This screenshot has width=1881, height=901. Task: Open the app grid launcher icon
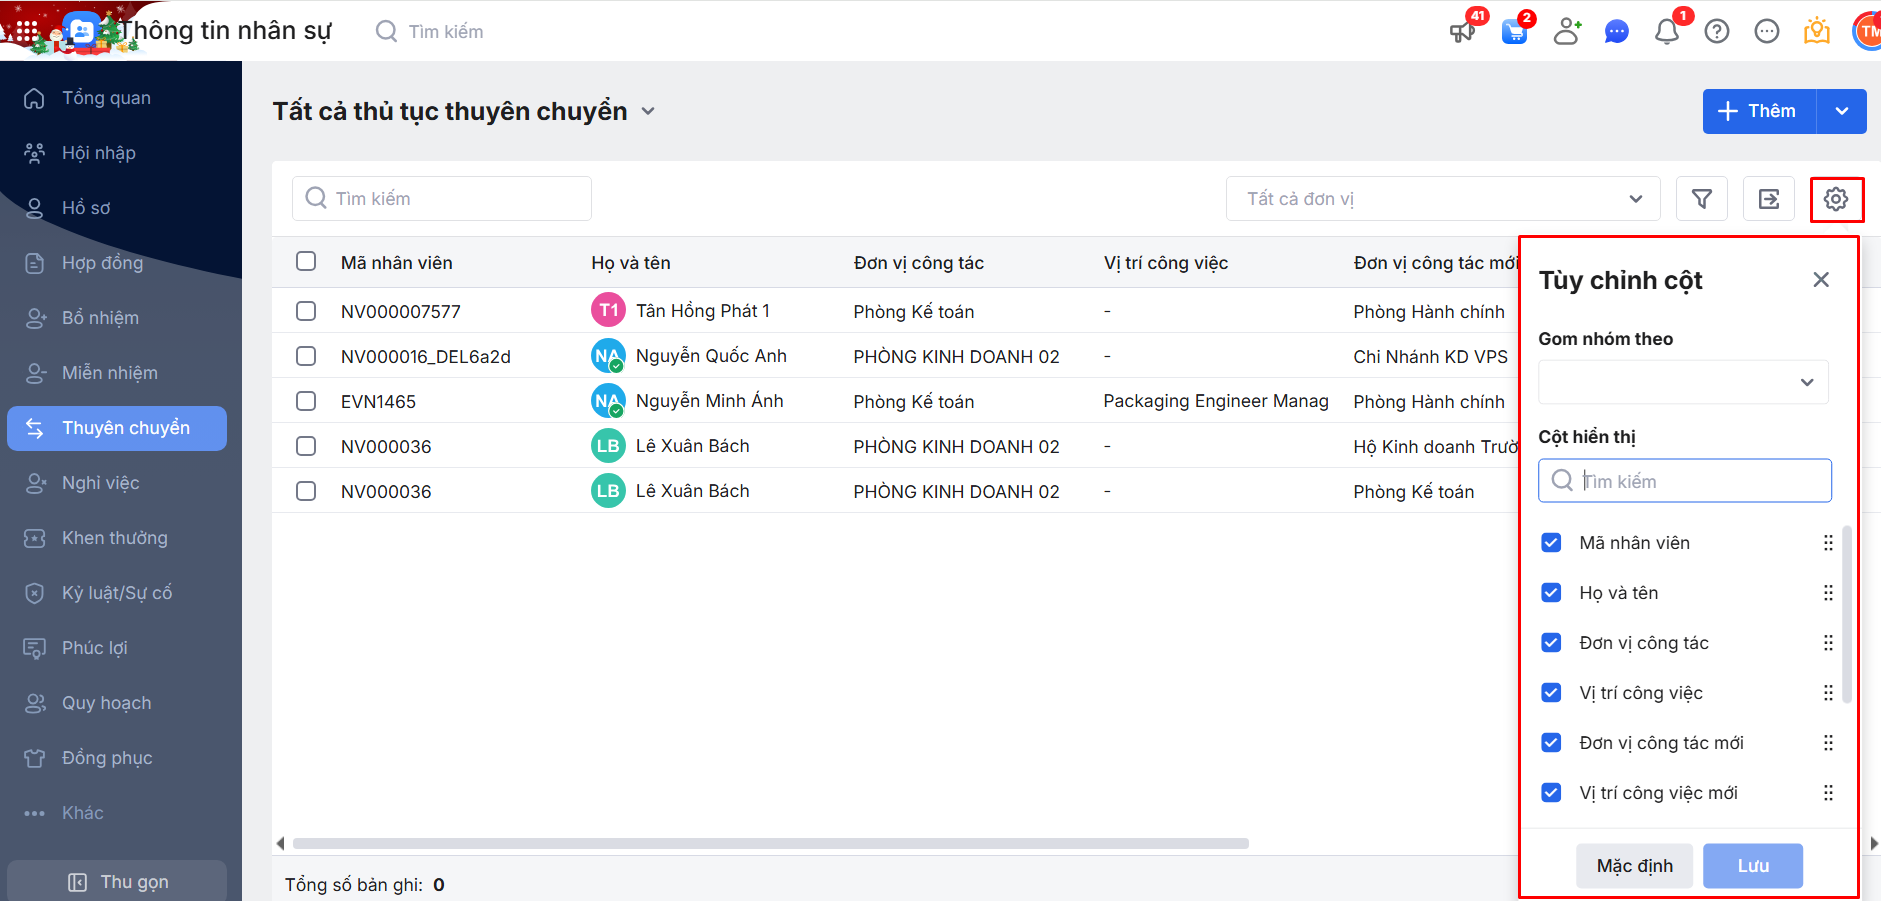[x=26, y=32]
